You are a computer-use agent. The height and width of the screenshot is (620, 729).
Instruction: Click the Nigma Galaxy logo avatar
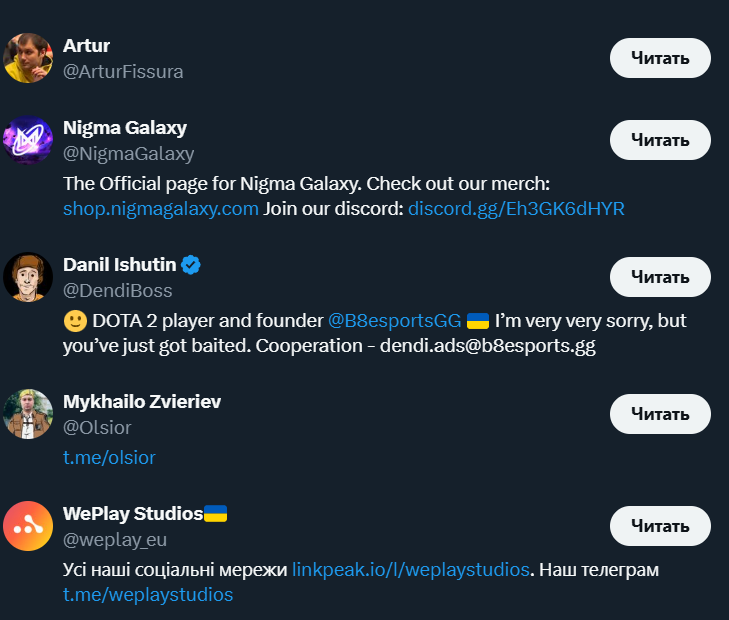28,139
